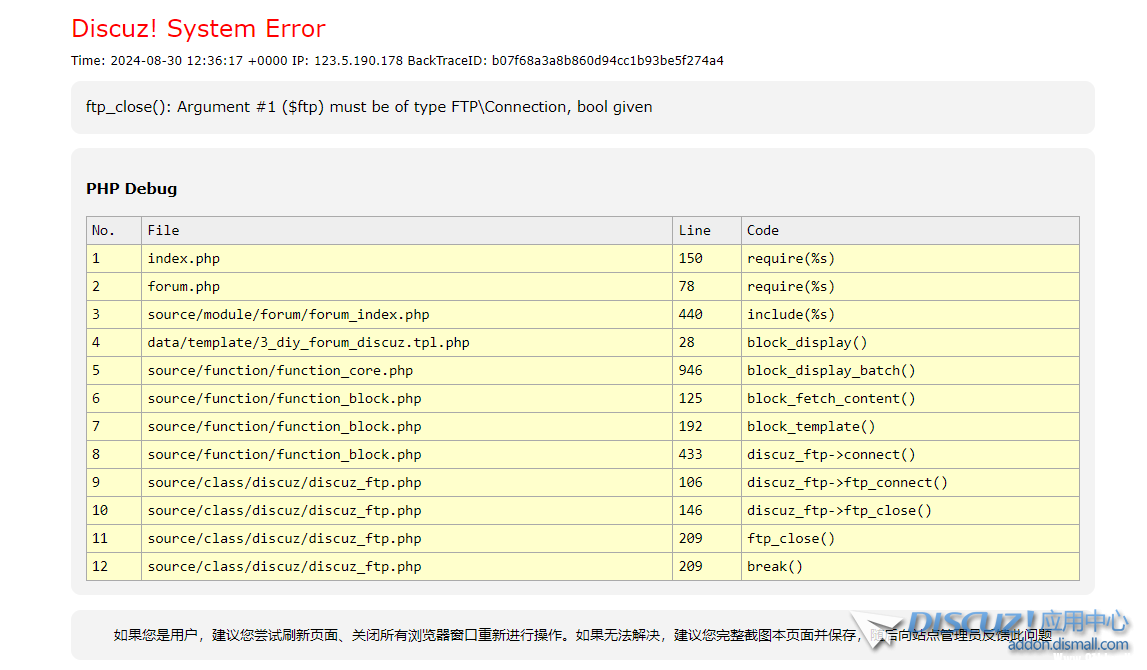Screen dimensions: 1147x670
Task: Click the 3_diy_forum_discuz.tpl.php file path
Action: pyautogui.click(x=308, y=343)
